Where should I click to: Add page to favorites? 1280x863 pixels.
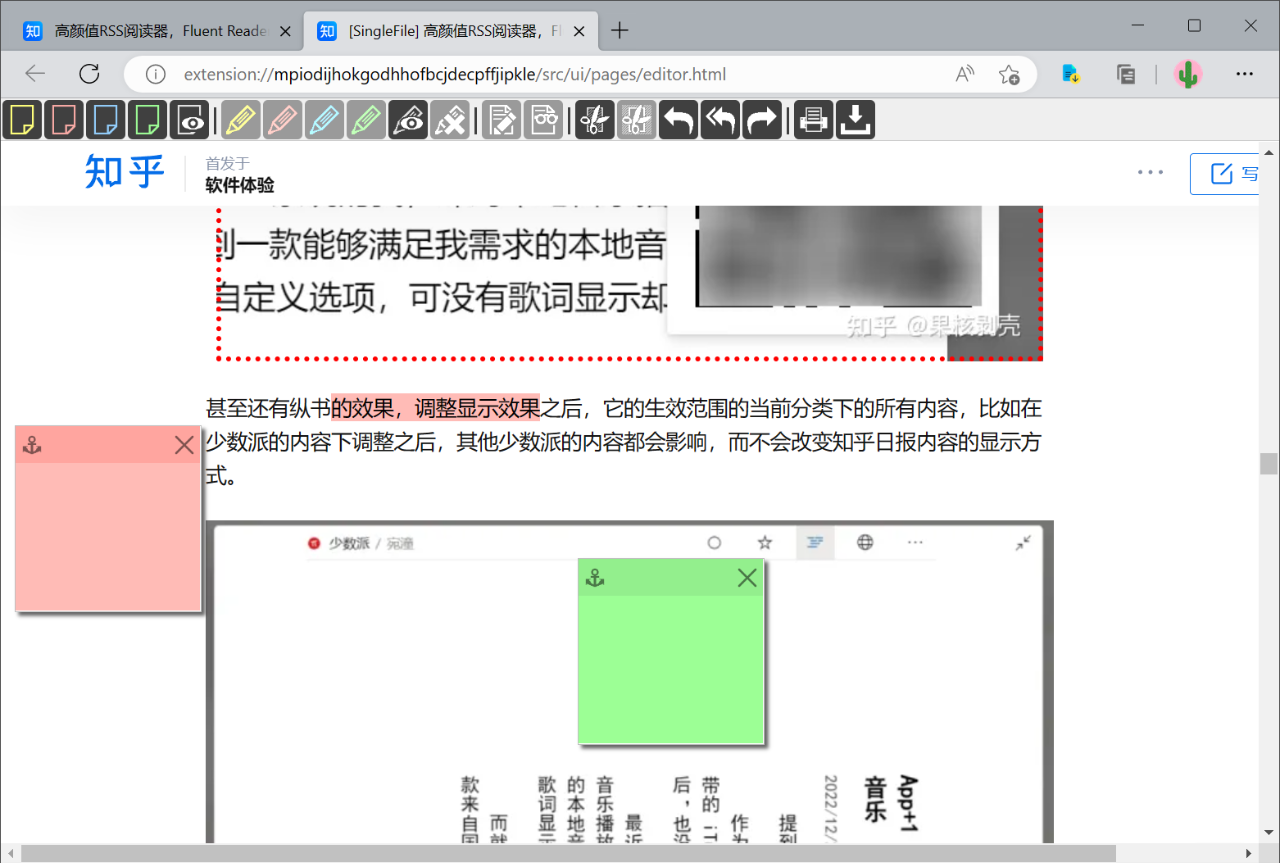1009,74
